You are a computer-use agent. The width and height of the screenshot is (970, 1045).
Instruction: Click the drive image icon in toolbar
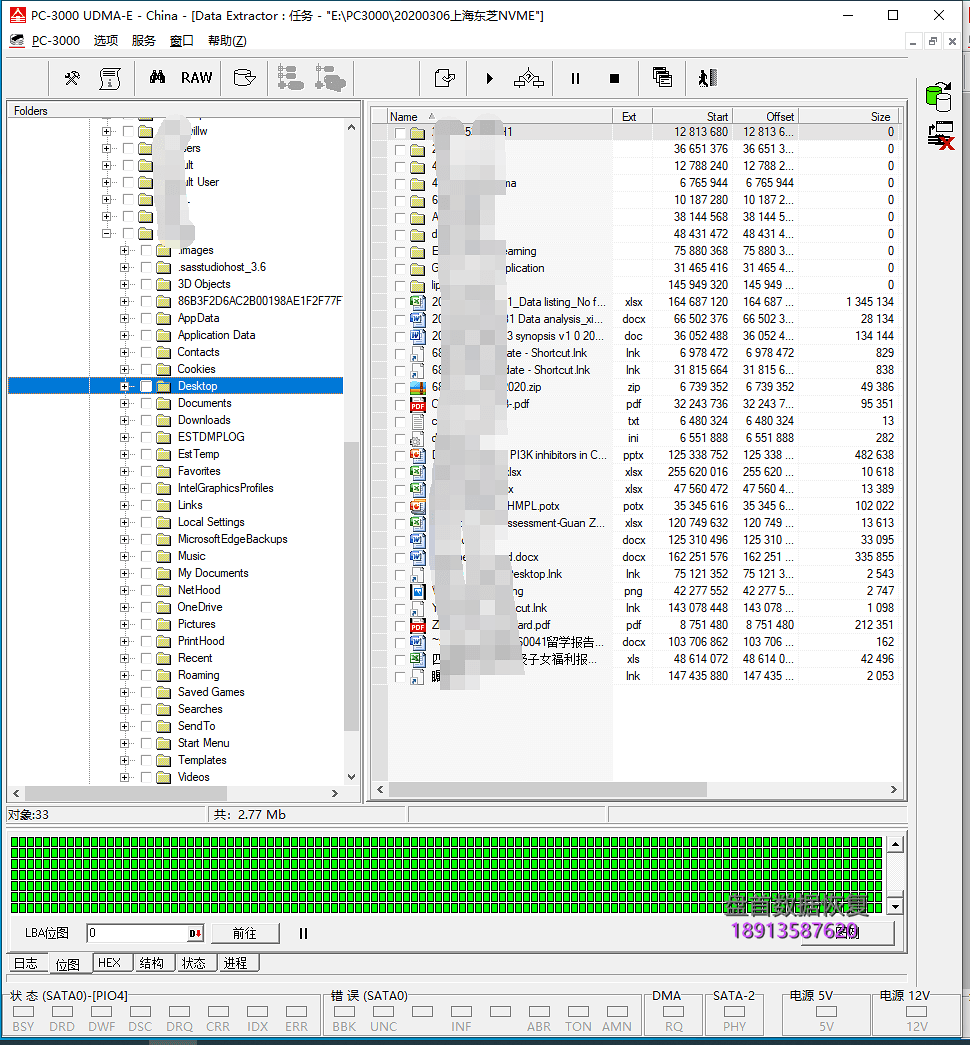coord(245,78)
